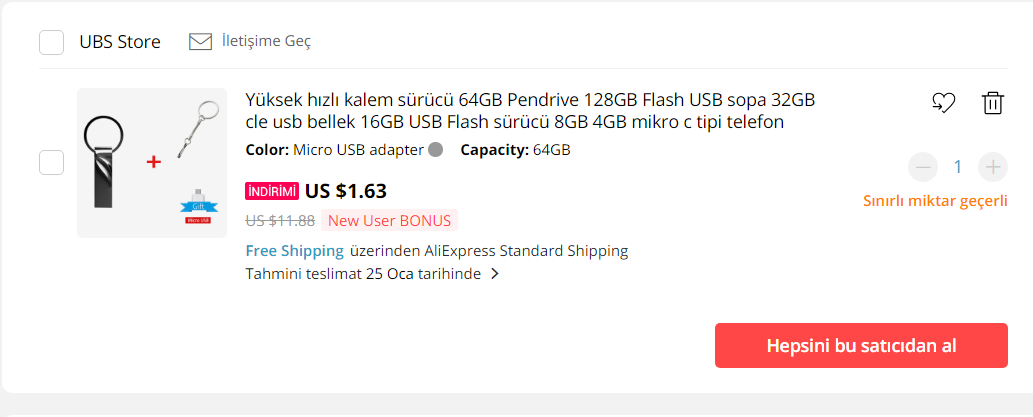Click the İNDİRİMİ discount badge
The height and width of the screenshot is (417, 1033).
(272, 191)
